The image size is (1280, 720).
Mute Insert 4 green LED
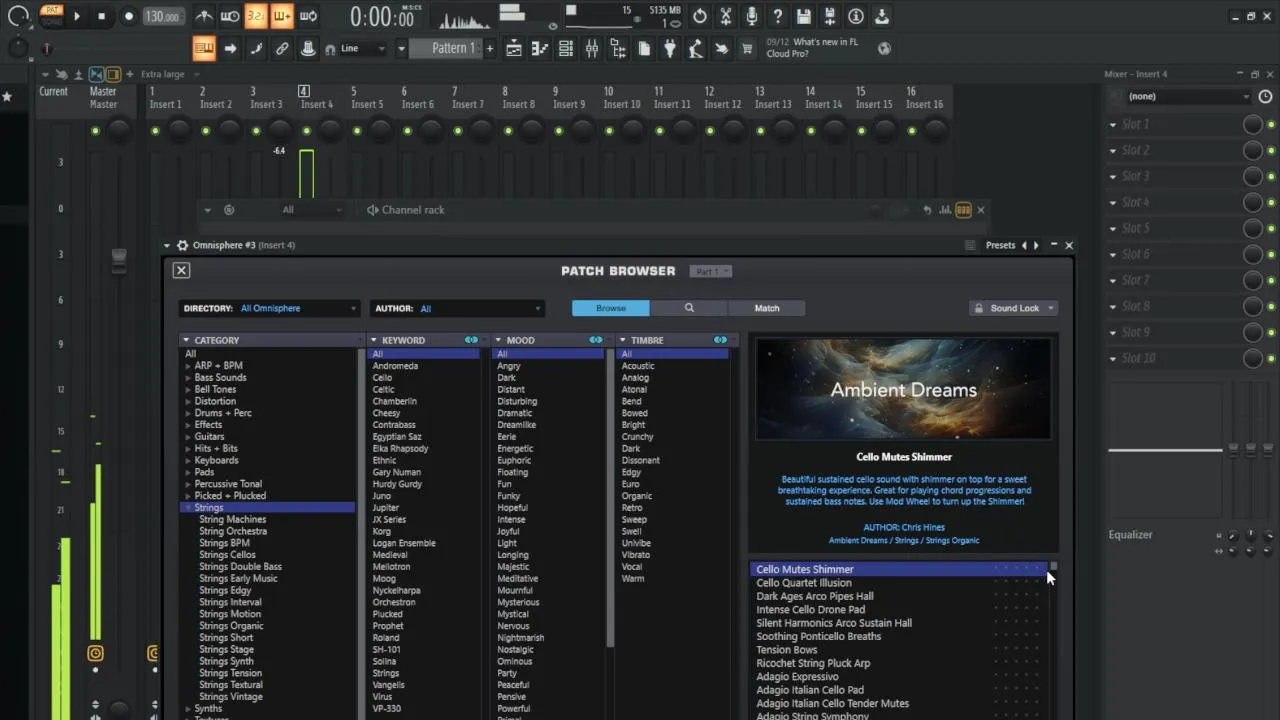306,131
